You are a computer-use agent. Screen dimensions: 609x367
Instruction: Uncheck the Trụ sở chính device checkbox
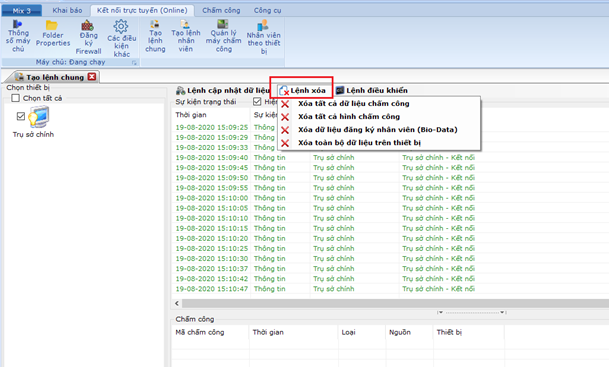pos(21,116)
